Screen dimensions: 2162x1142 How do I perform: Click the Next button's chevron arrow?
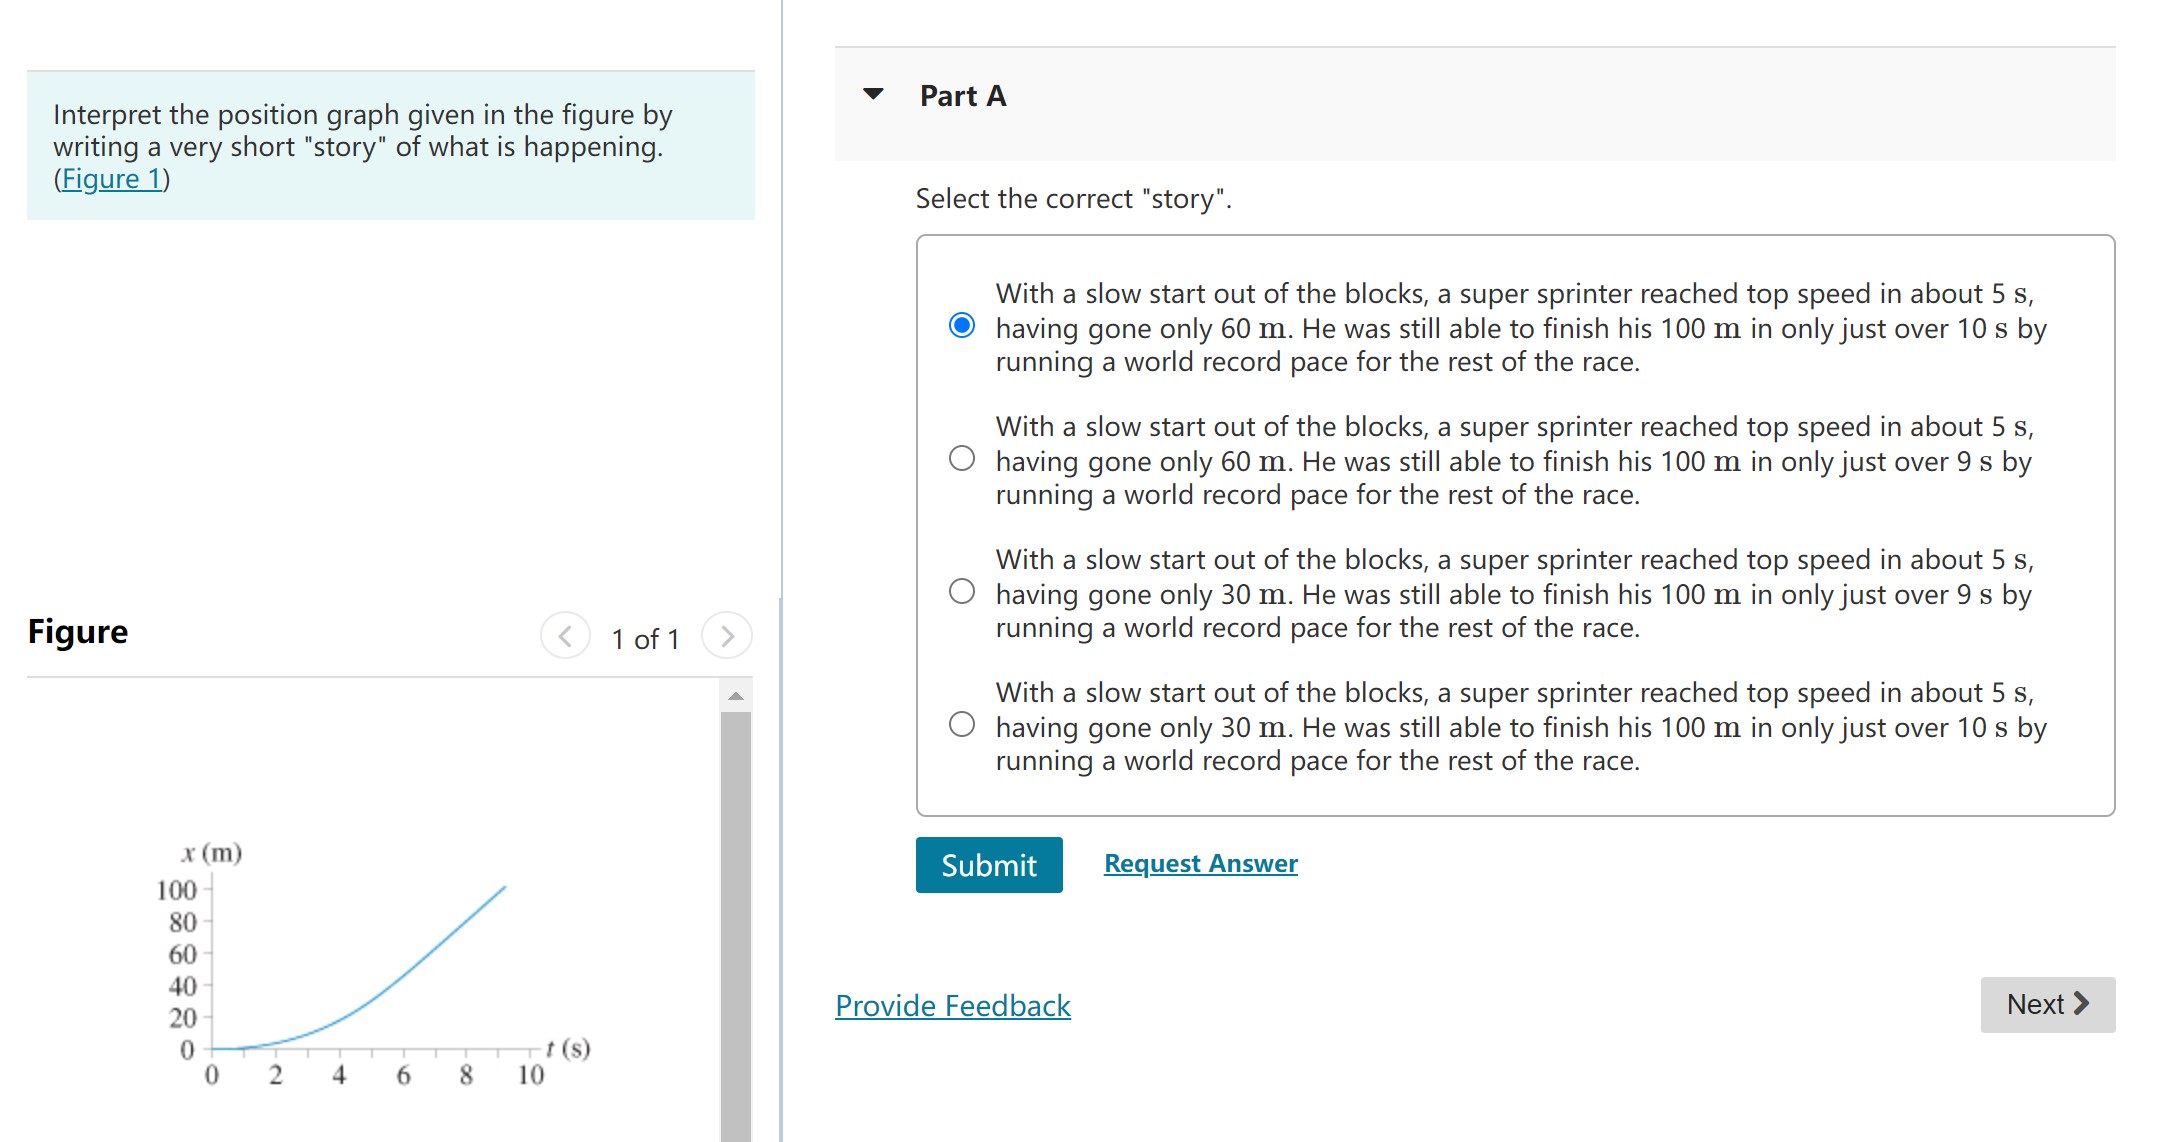point(2083,1004)
